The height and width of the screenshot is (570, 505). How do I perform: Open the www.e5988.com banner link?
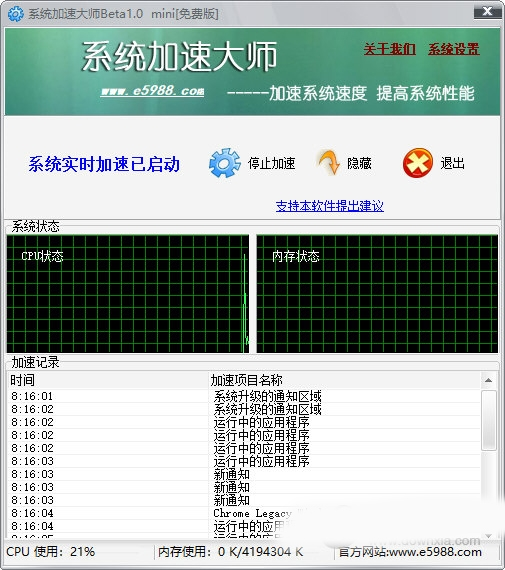coord(152,91)
